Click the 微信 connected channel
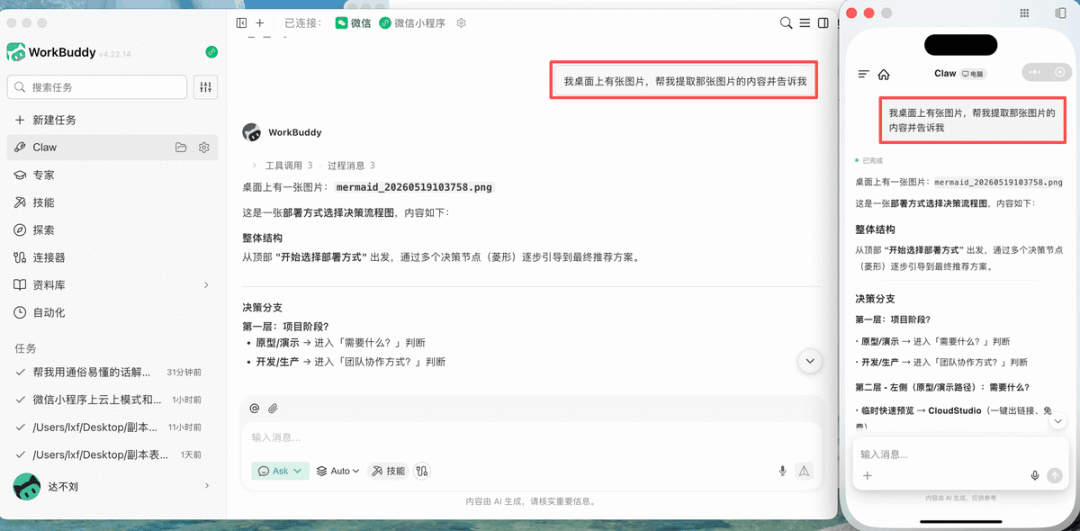The image size is (1080, 531). [353, 23]
